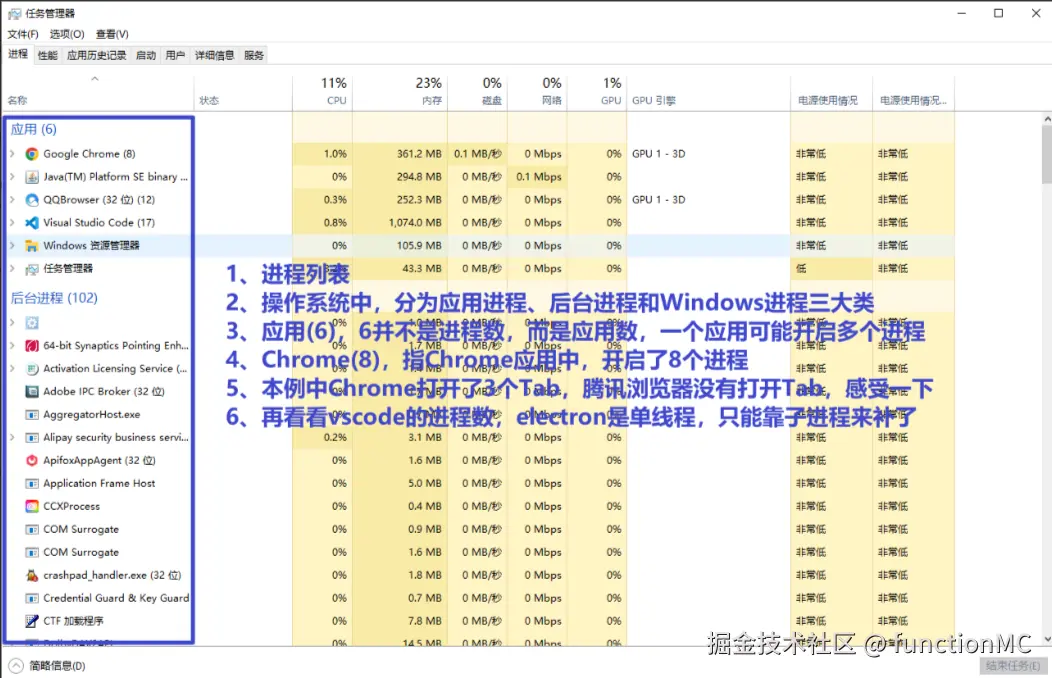Sort by the 1% GPU column header
Image resolution: width=1052 pixels, height=678 pixels.
point(596,92)
